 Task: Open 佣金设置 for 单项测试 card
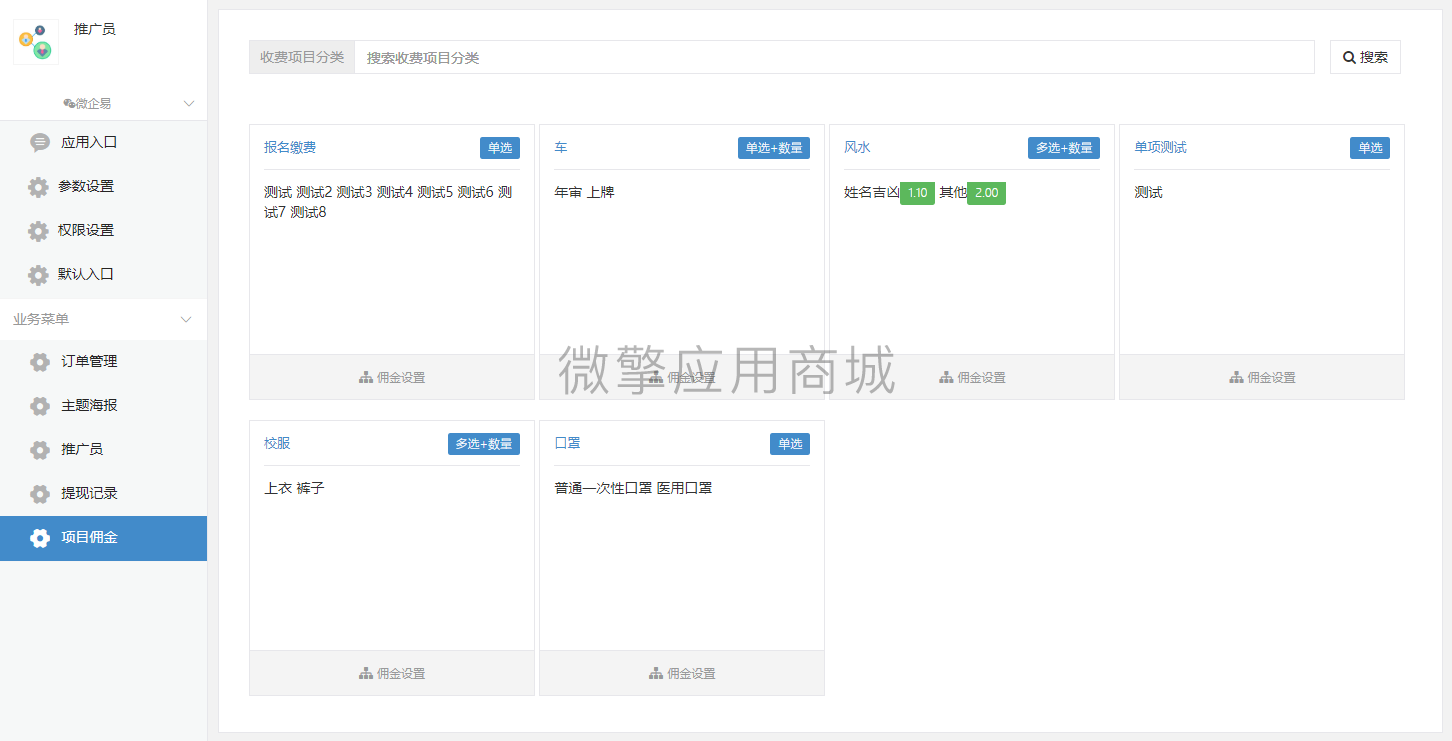pyautogui.click(x=1262, y=377)
